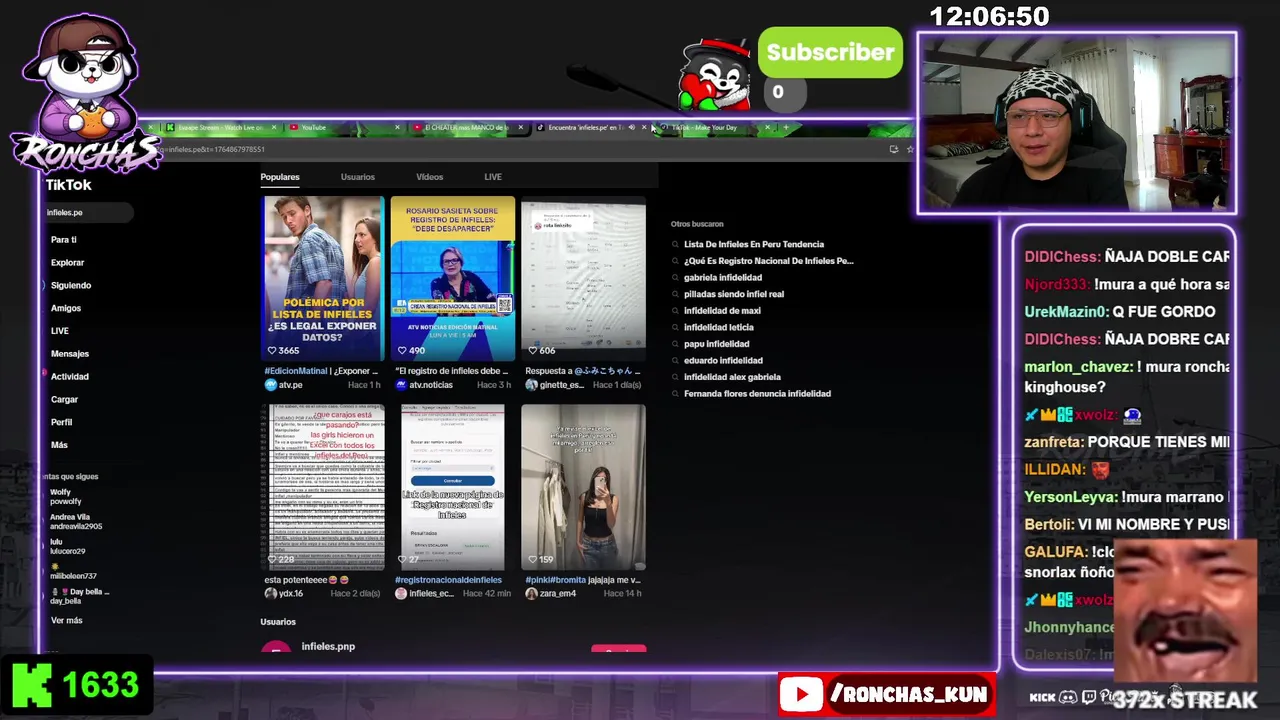Open the atv.noticias author profile
The height and width of the screenshot is (720, 1280).
[424, 385]
